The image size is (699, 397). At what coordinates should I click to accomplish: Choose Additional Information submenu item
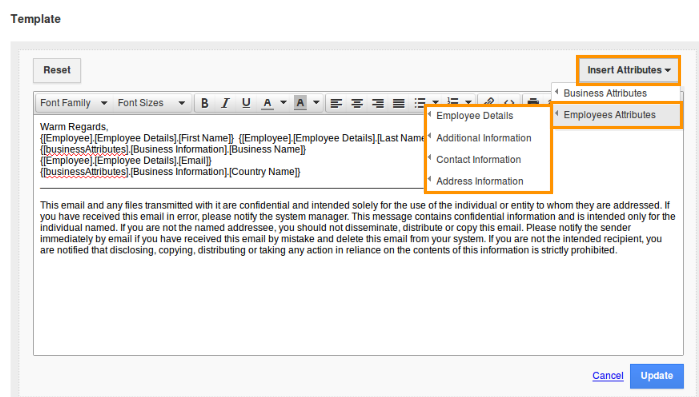(489, 138)
